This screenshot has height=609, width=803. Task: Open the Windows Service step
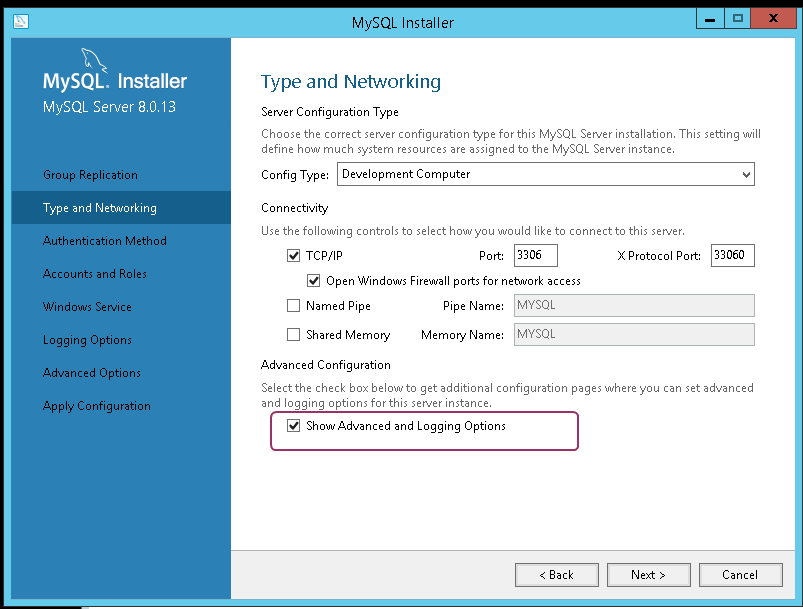coord(87,307)
